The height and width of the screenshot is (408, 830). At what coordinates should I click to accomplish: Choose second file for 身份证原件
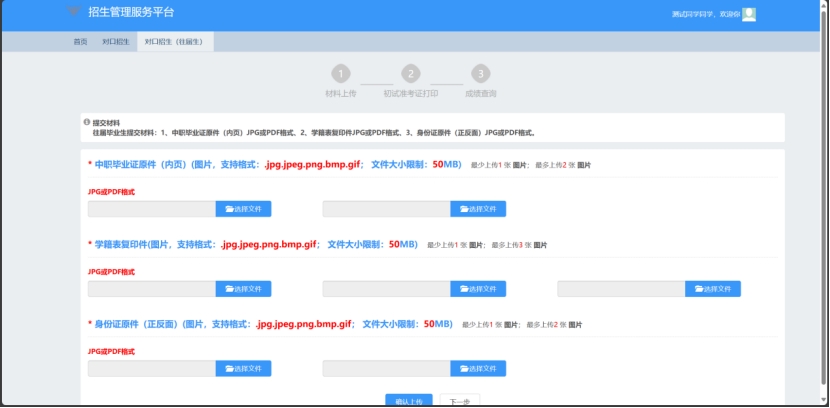tap(478, 369)
